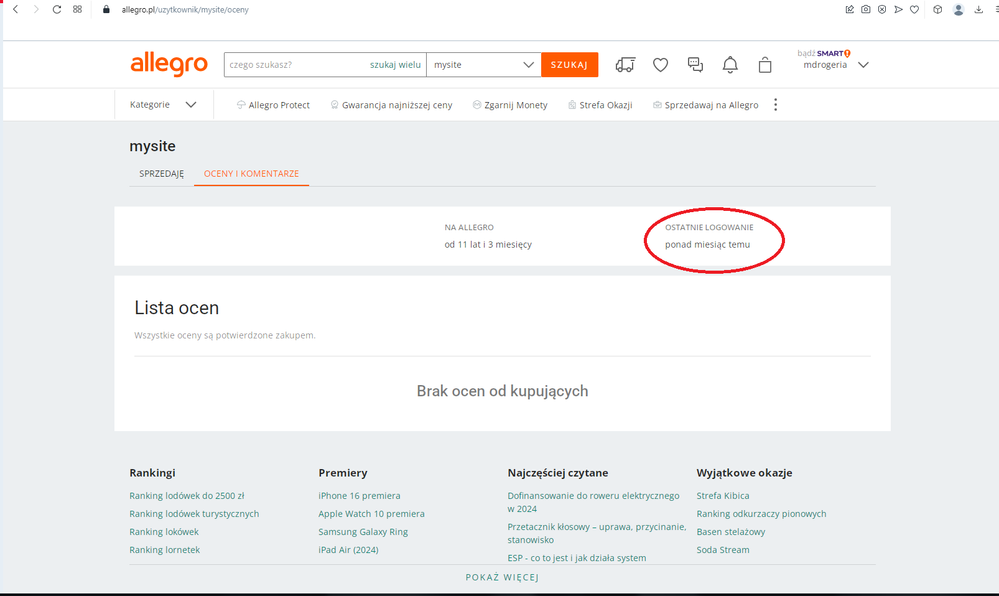
Task: Select the 'OCENY I KOMENTARZE' tab
Action: (x=251, y=173)
